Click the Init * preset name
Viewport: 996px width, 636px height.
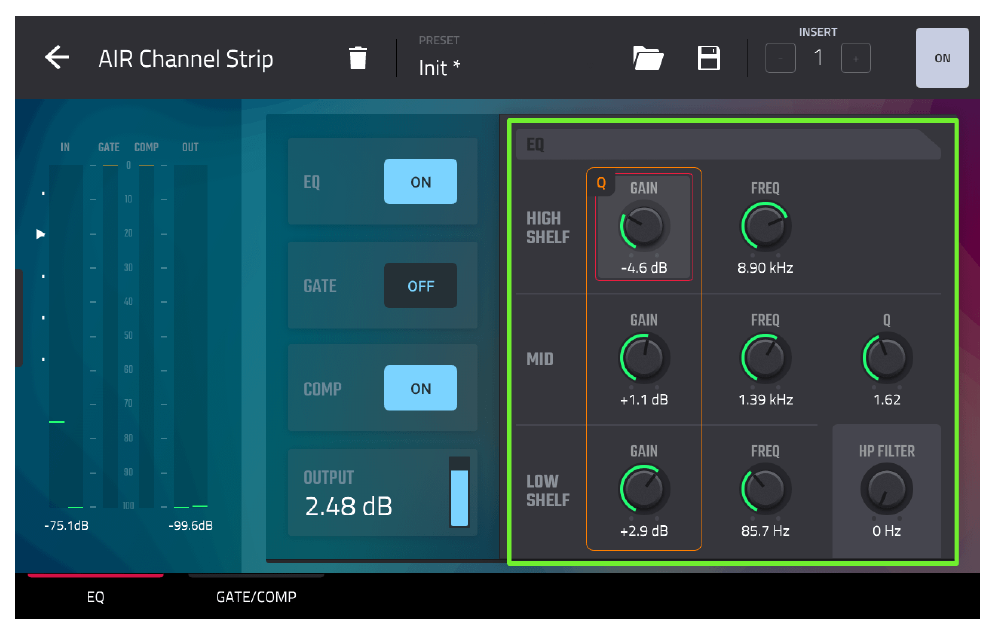coord(439,67)
